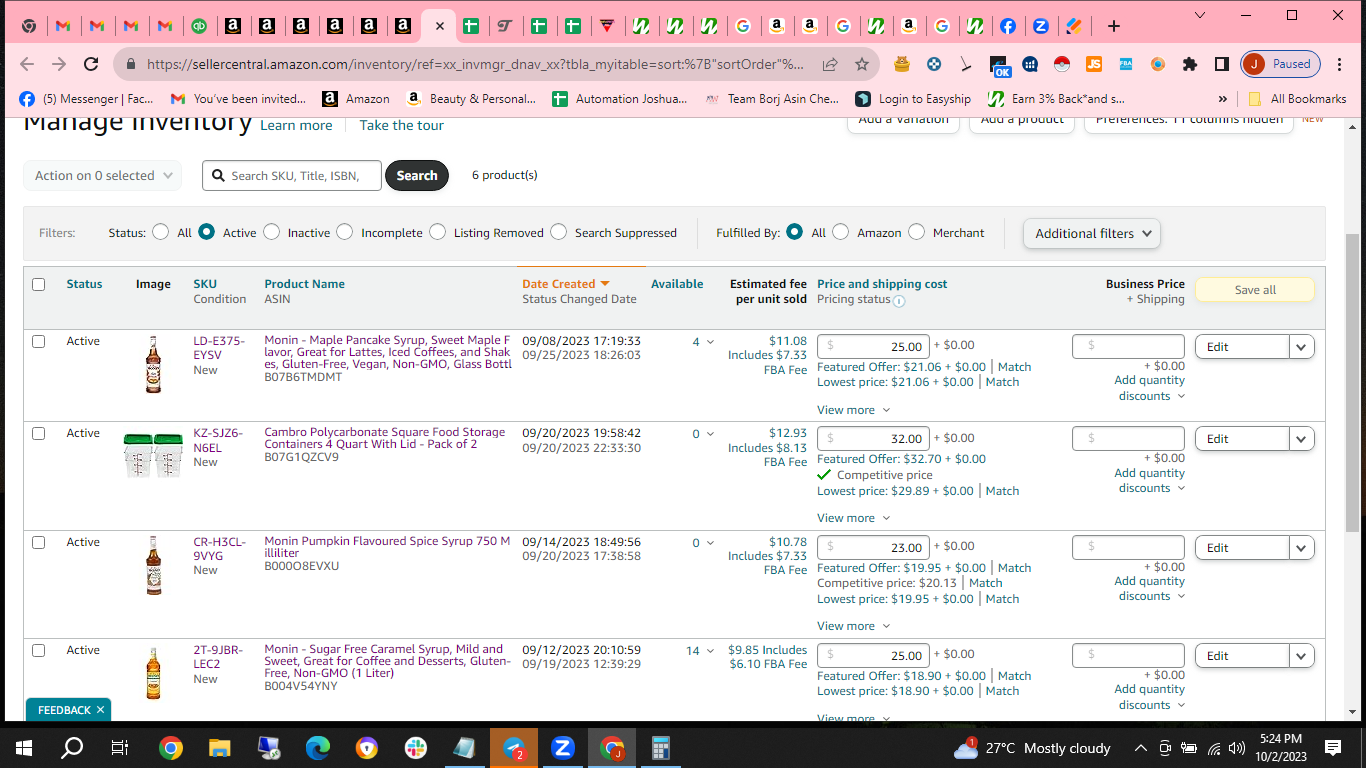Open Calculator from the taskbar
Viewport: 1366px width, 768px height.
pos(660,748)
